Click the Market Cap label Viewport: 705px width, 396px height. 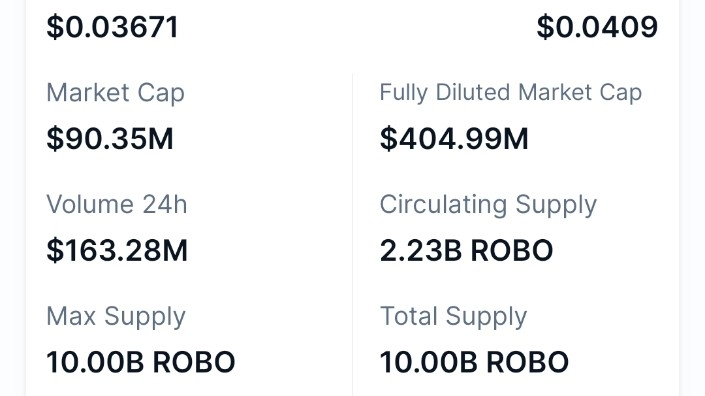(116, 93)
